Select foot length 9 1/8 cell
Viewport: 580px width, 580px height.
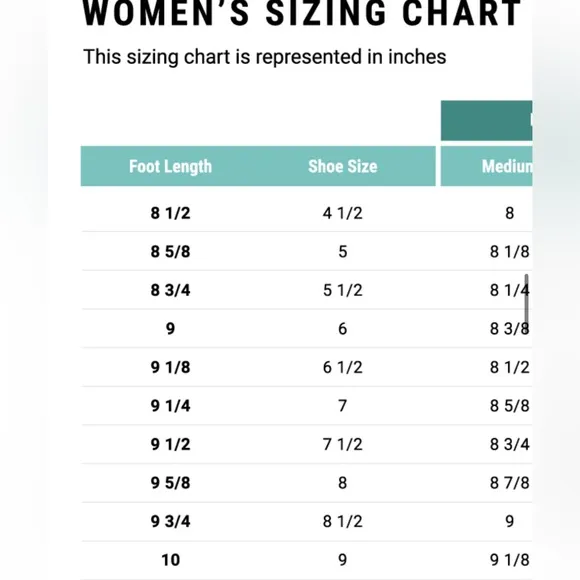click(171, 367)
